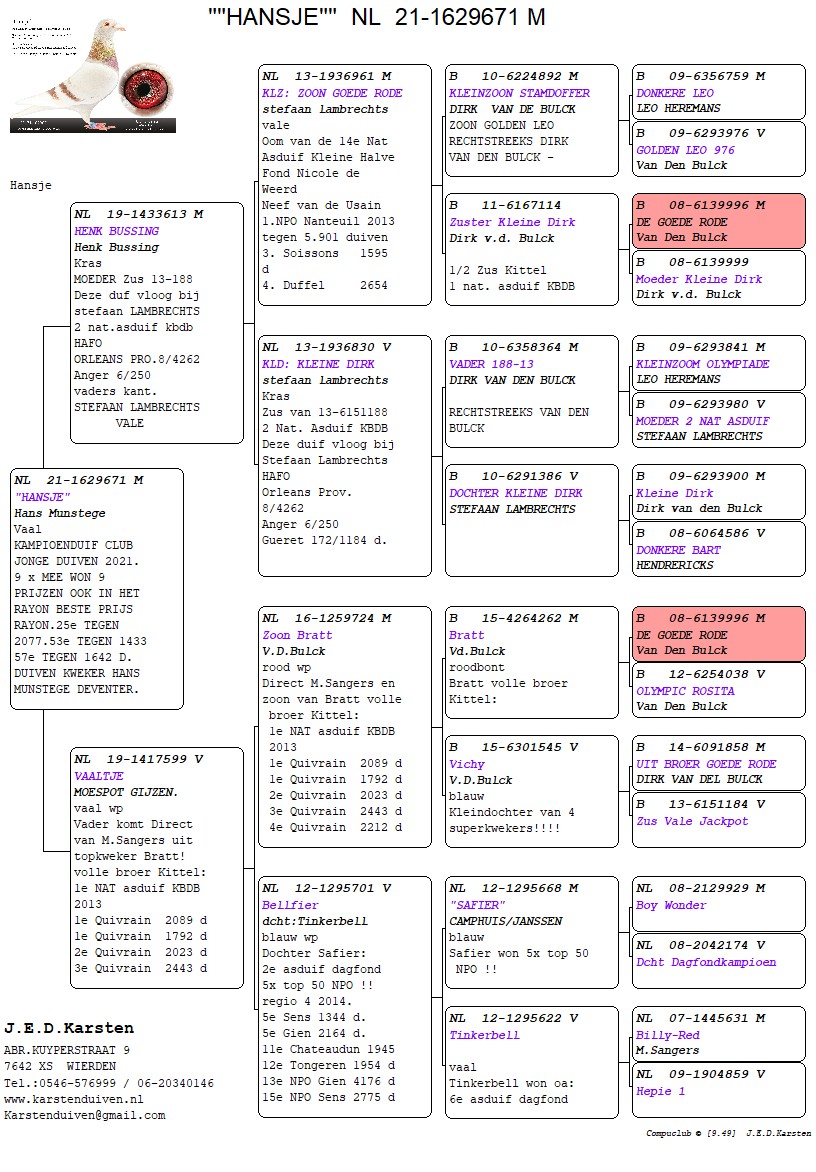Click the HANSJE NL 21-1629671 M page title

tap(377, 17)
